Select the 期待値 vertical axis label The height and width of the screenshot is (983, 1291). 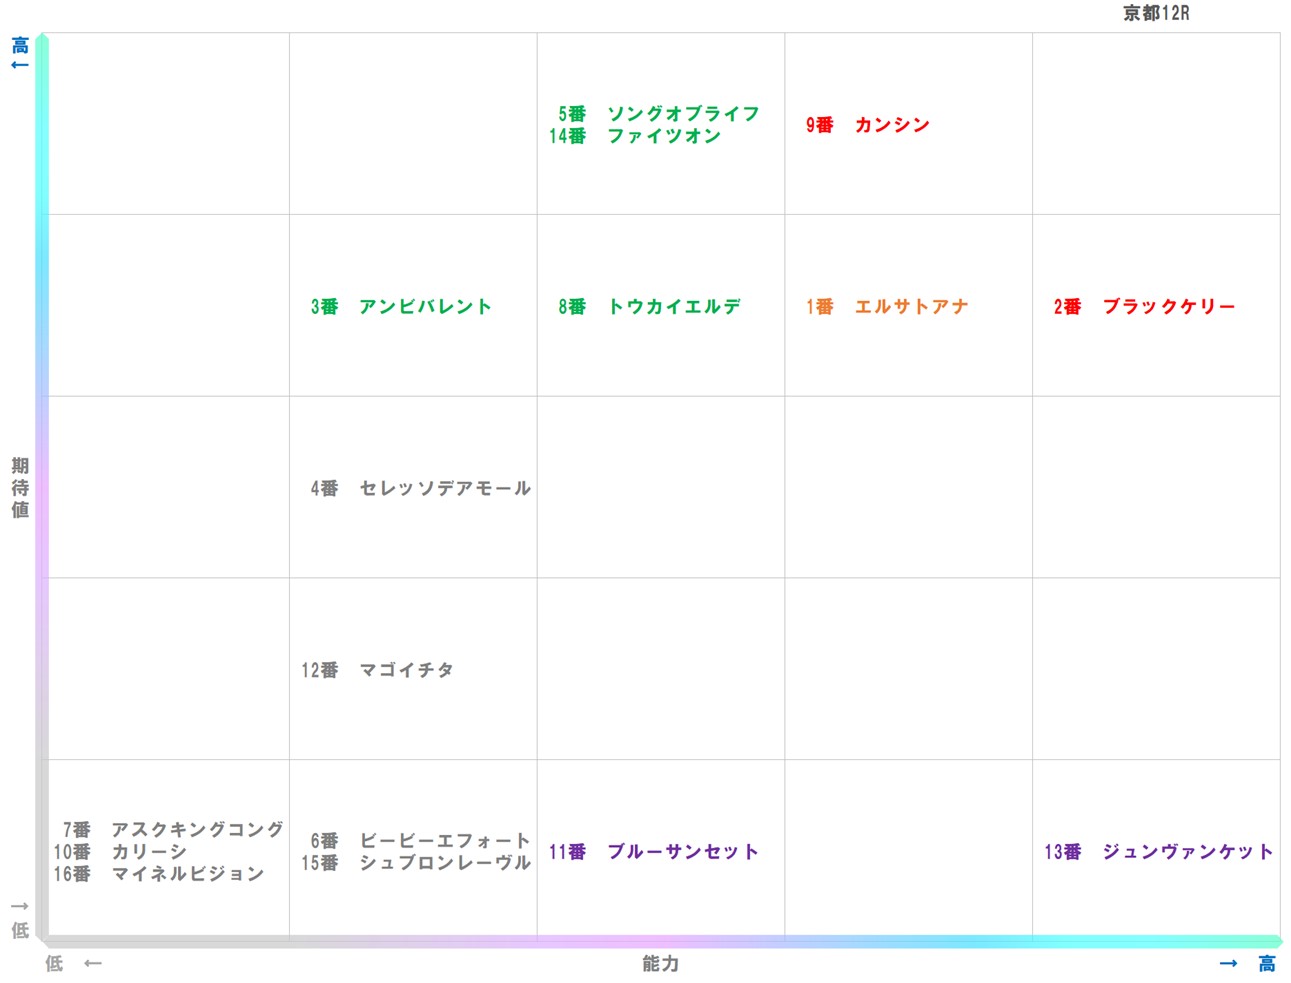(x=20, y=488)
